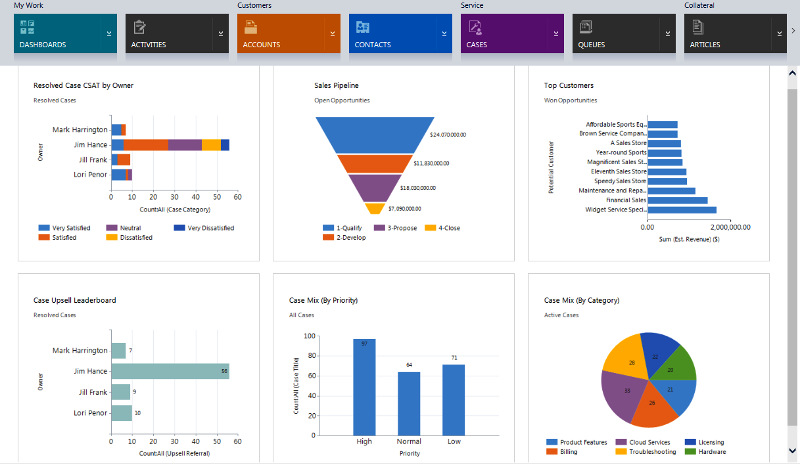Click the Dashboards tile icon
800x464 pixels.
(x=27, y=27)
